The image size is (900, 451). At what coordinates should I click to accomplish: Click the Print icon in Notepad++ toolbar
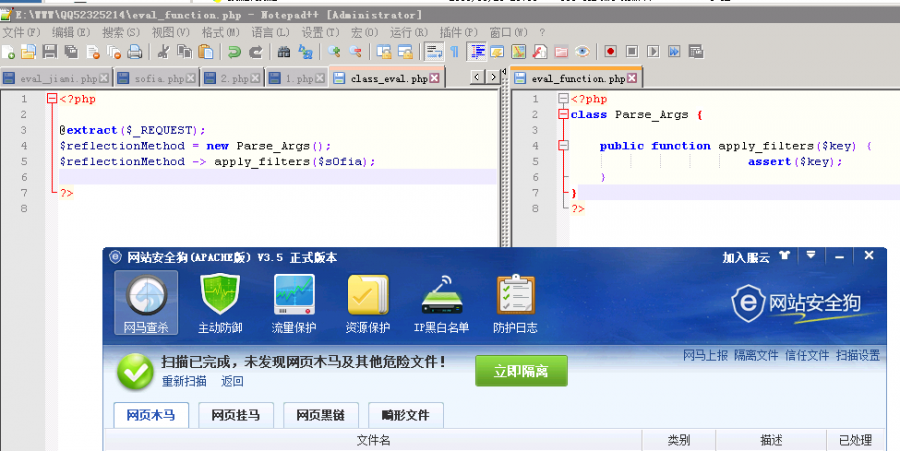click(x=135, y=51)
